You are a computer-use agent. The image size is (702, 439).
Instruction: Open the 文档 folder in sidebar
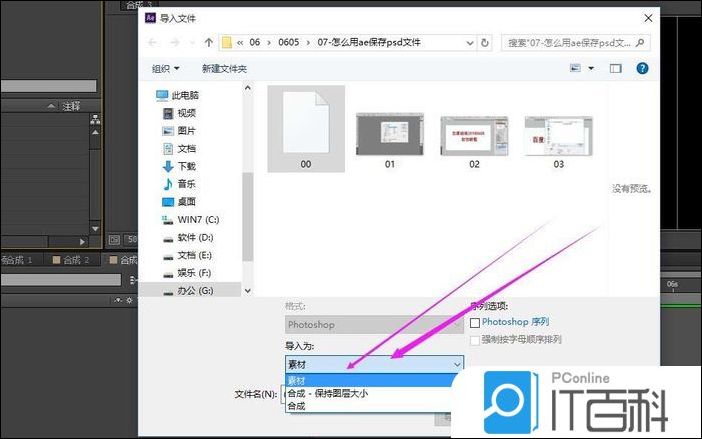click(x=179, y=149)
